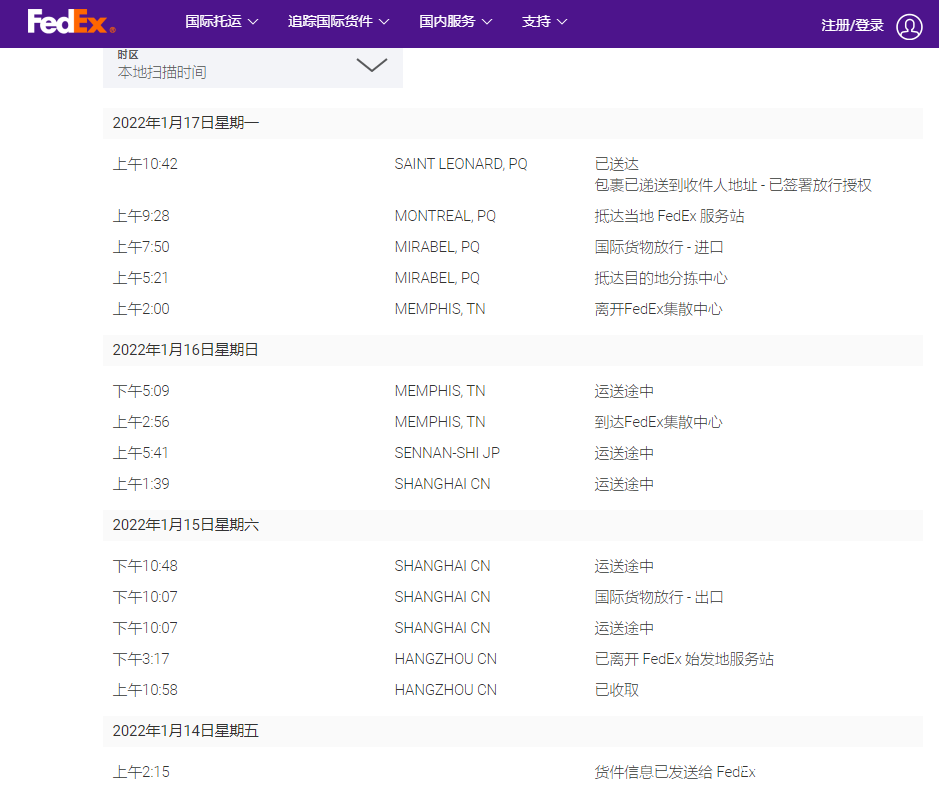Click 包裹已递送到收件人地址 - 已签署放行授权 text
This screenshot has width=939, height=791.
tap(732, 185)
